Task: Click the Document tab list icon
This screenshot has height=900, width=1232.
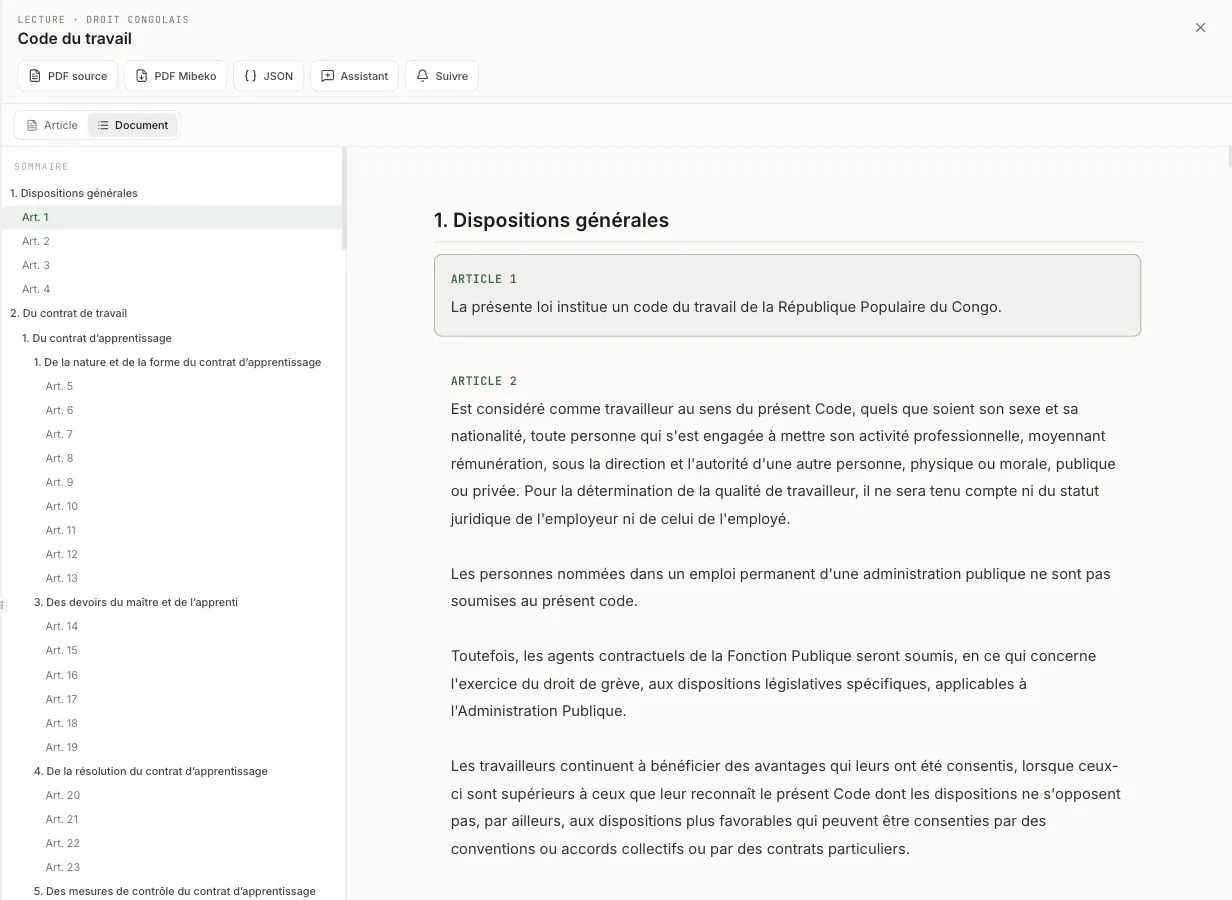Action: click(103, 125)
